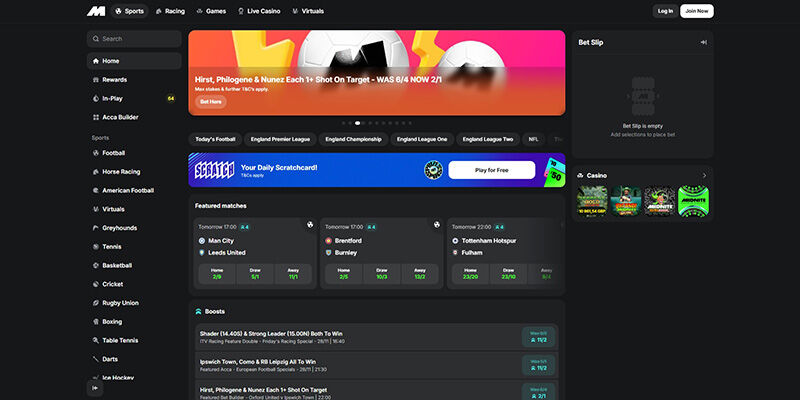The image size is (800, 400).
Task: Click the Cricket sidebar icon
Action: [x=96, y=284]
